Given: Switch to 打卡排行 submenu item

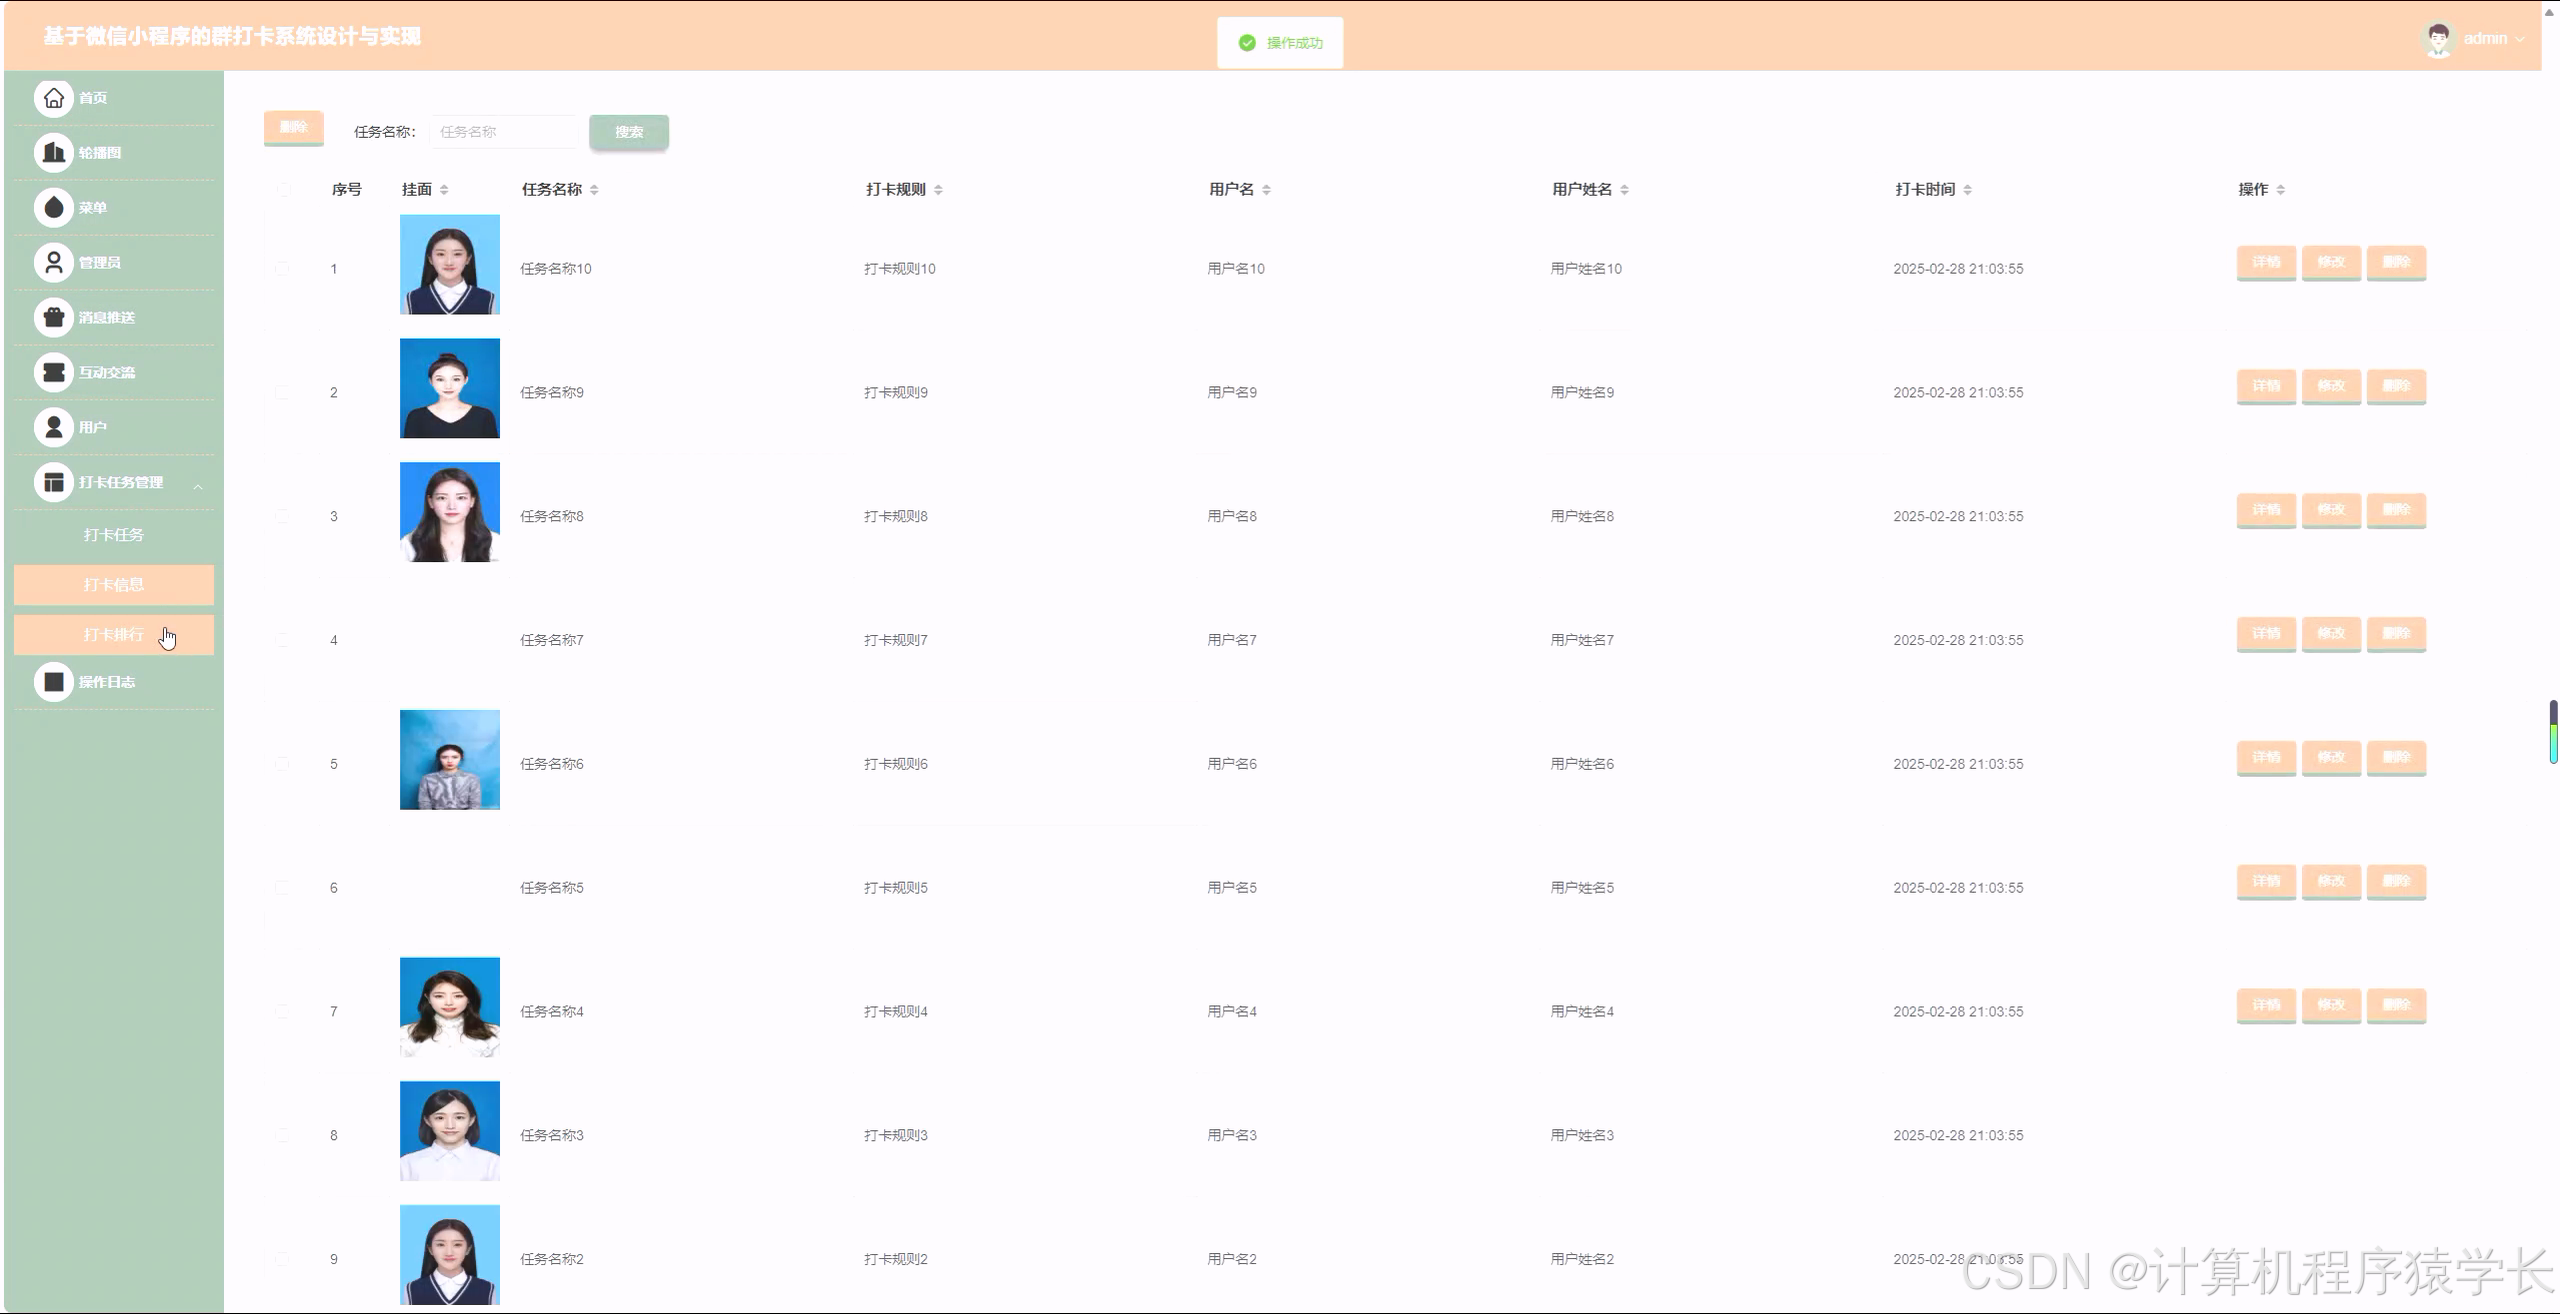Looking at the screenshot, I should pos(114,635).
